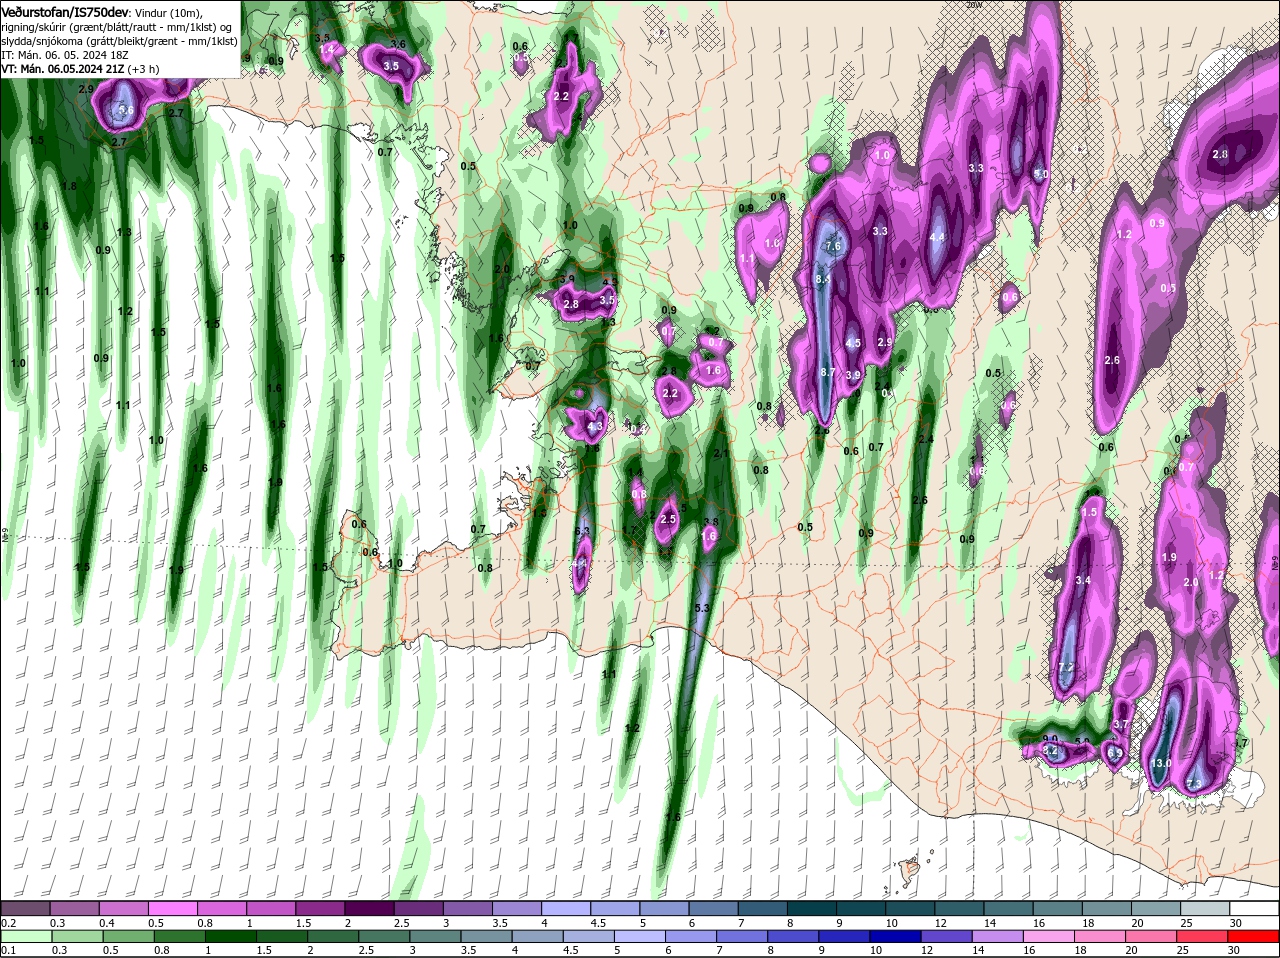The width and height of the screenshot is (1280, 958).
Task: Select snow legend dark purple swatch starting at 2
Action: pos(371,908)
